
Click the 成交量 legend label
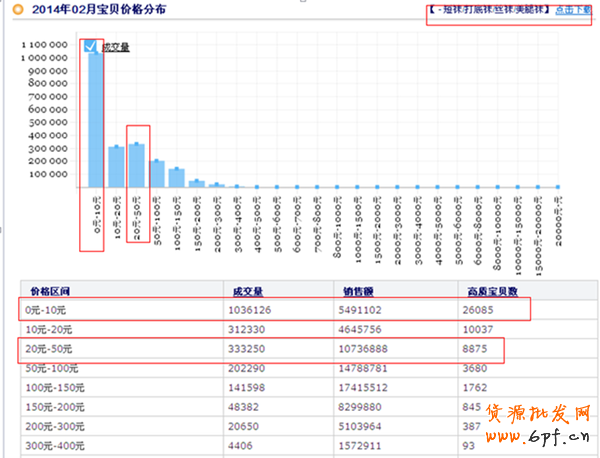116,47
